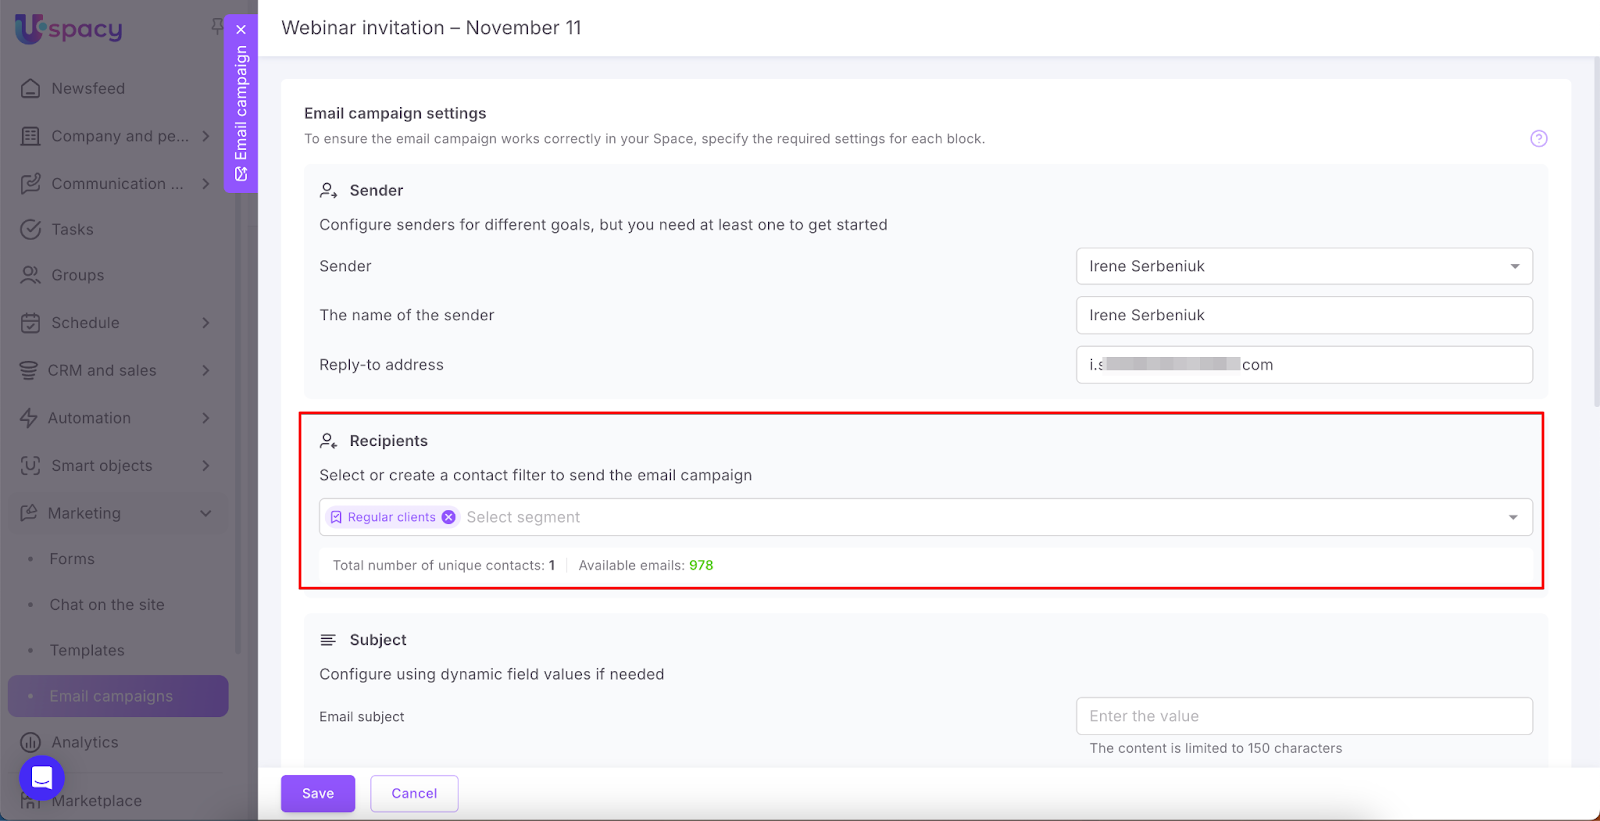The height and width of the screenshot is (821, 1600).
Task: Click the Groups people icon
Action: click(31, 275)
